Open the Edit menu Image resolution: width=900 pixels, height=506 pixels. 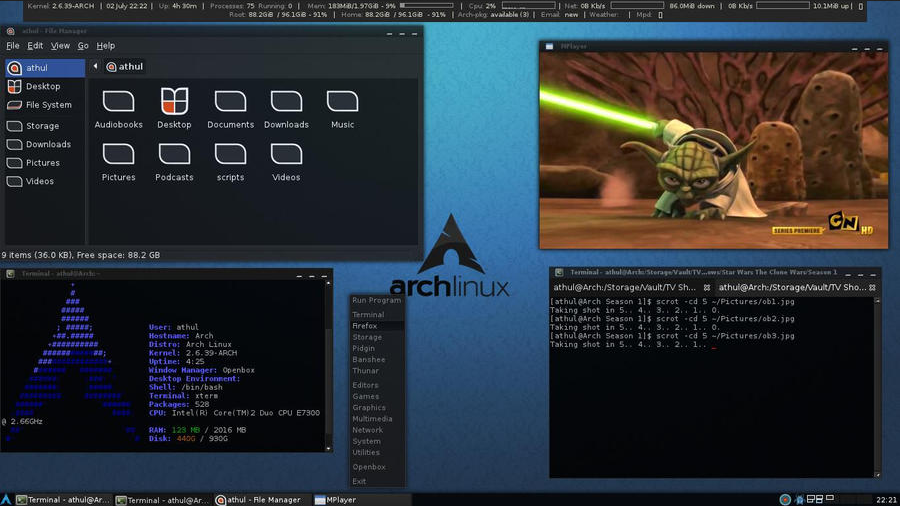tap(35, 45)
